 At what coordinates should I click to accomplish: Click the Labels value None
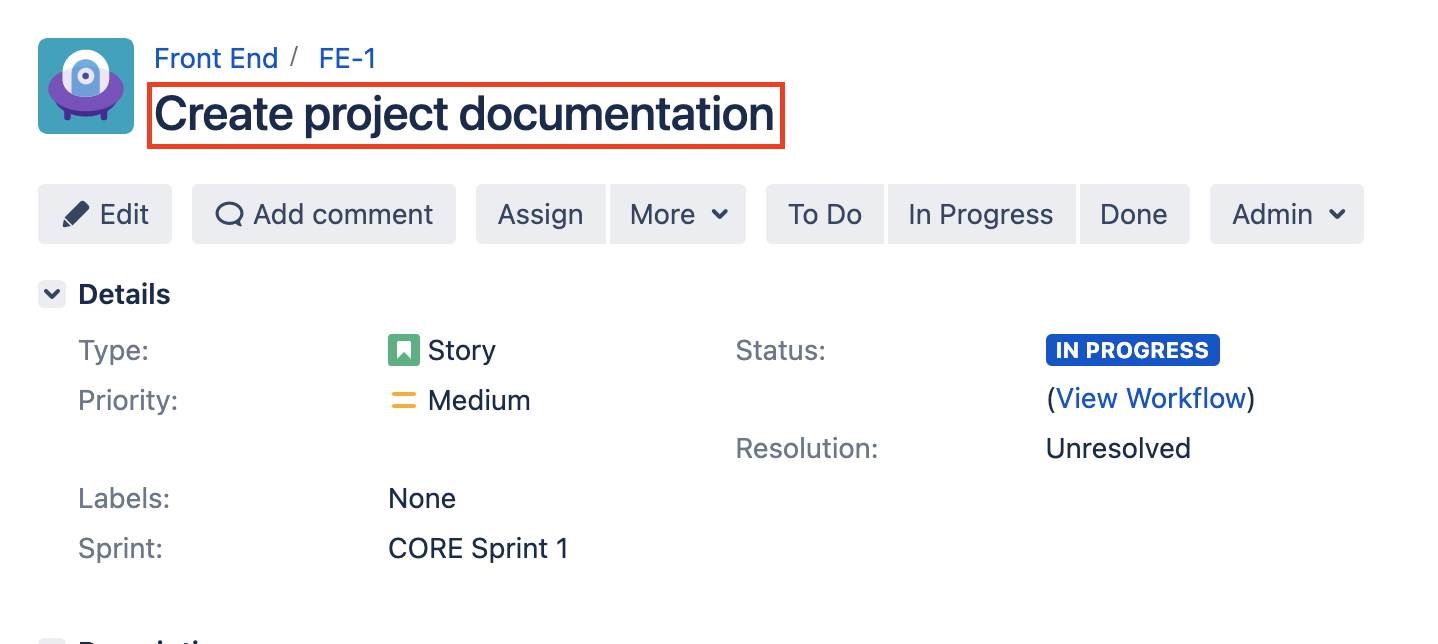coord(422,499)
